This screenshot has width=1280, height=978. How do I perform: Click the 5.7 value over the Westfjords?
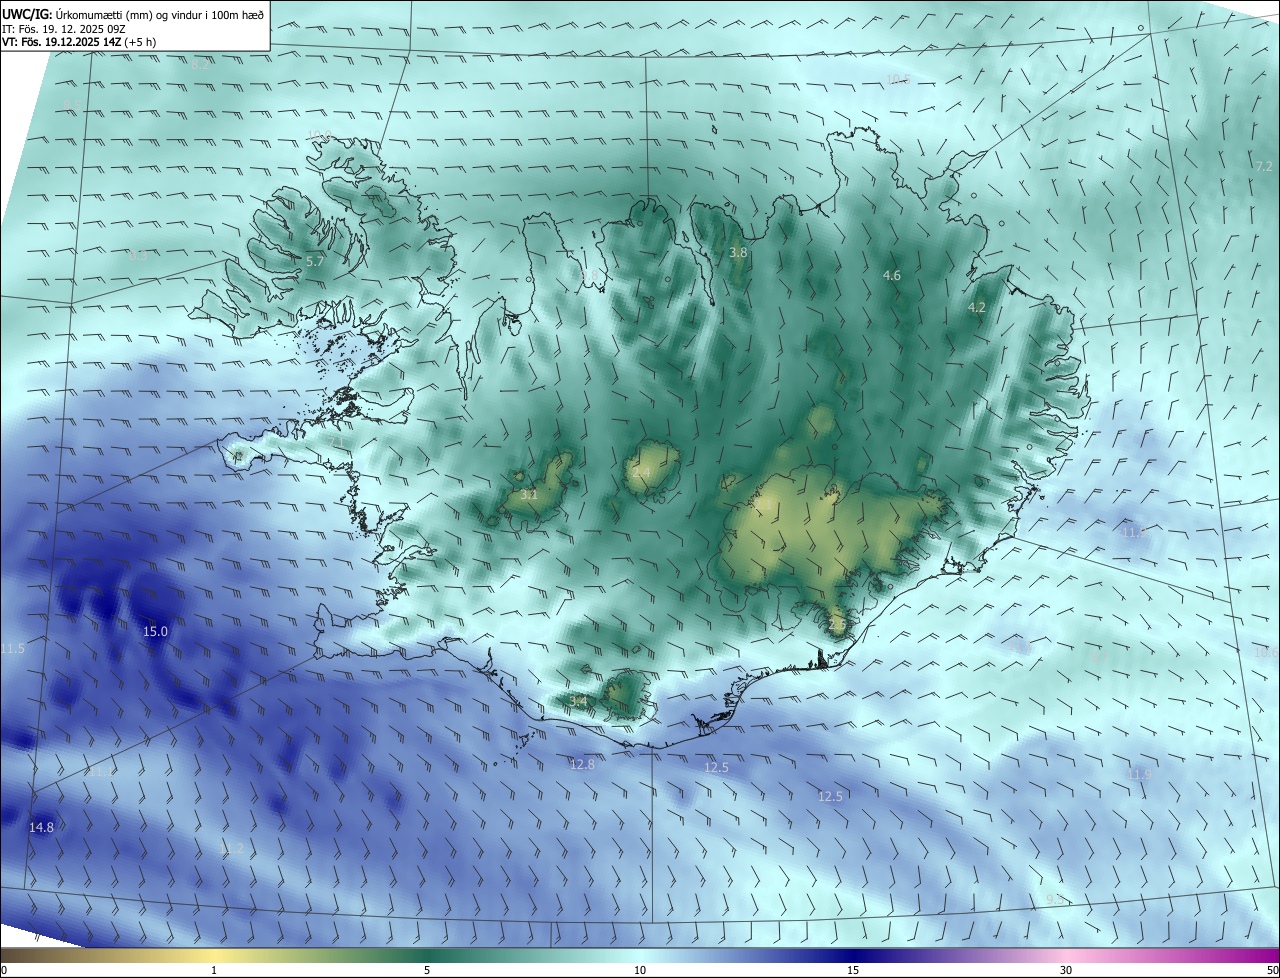(314, 261)
